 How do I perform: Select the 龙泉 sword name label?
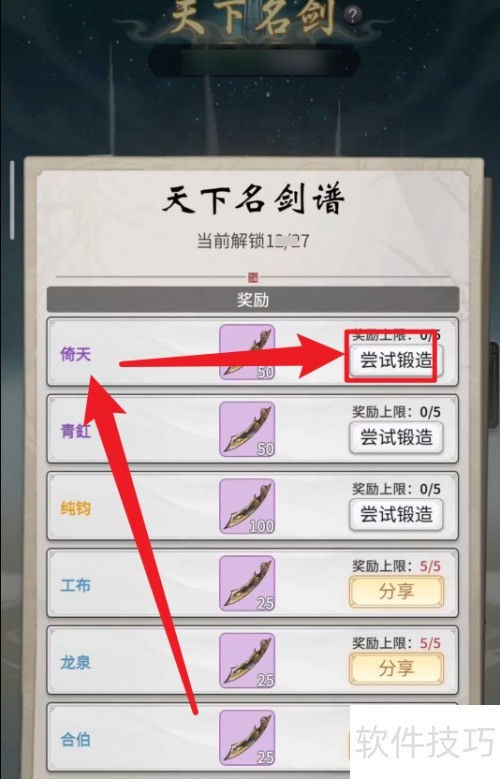(x=76, y=662)
